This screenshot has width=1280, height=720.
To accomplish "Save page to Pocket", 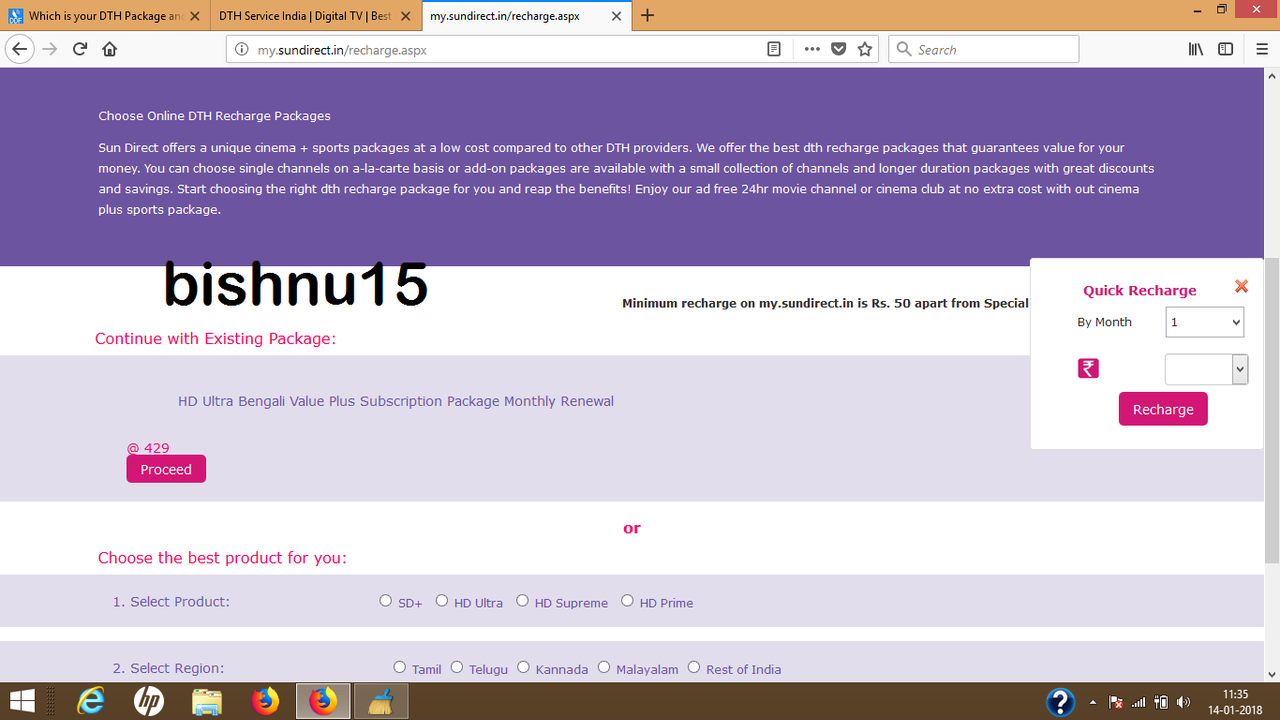I will pyautogui.click(x=839, y=49).
